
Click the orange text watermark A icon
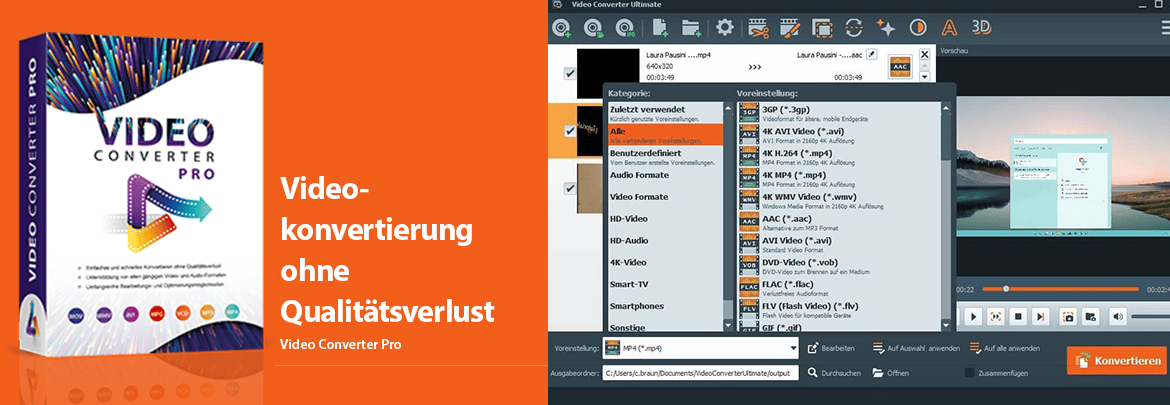click(x=950, y=26)
